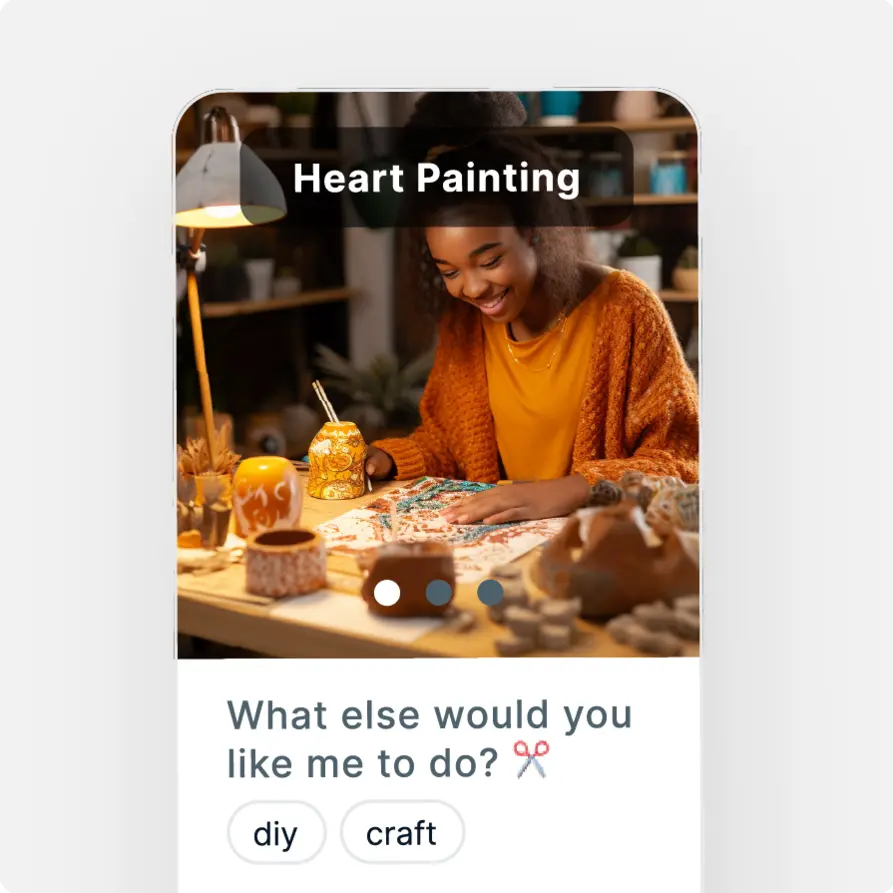Click the orange glowing candle jar

pos(267,494)
